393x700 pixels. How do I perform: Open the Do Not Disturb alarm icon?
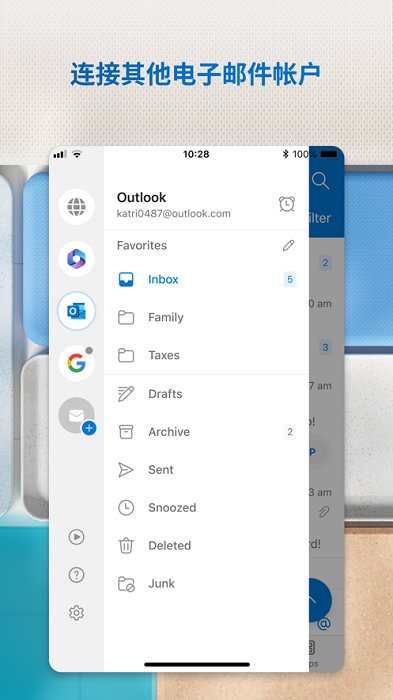(287, 204)
